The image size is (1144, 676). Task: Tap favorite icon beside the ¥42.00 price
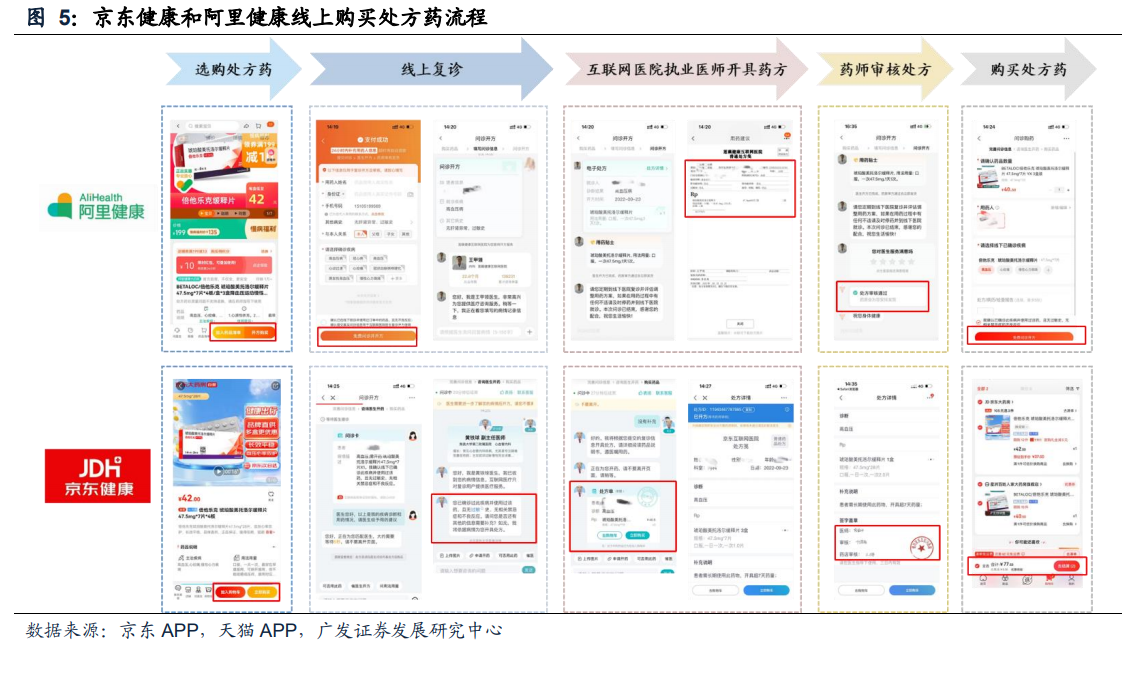click(271, 495)
